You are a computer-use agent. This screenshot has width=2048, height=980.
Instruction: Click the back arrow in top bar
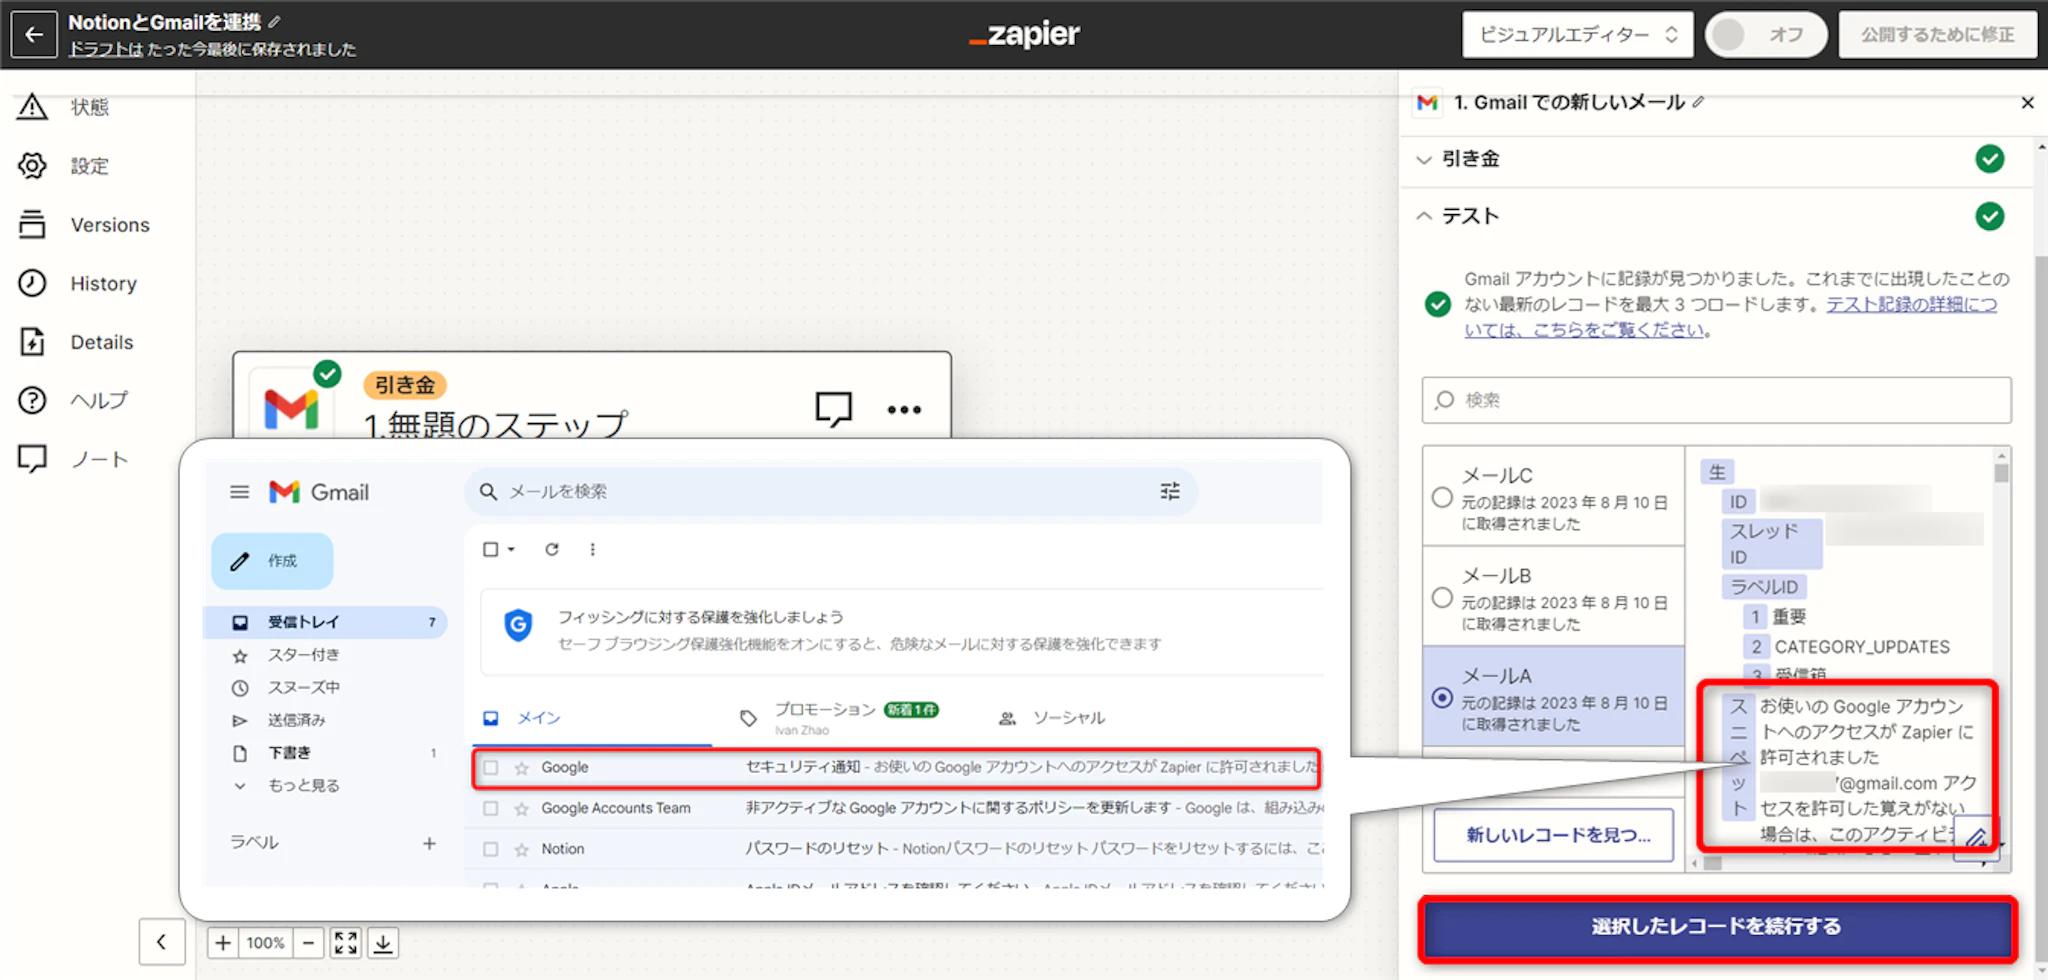(34, 35)
